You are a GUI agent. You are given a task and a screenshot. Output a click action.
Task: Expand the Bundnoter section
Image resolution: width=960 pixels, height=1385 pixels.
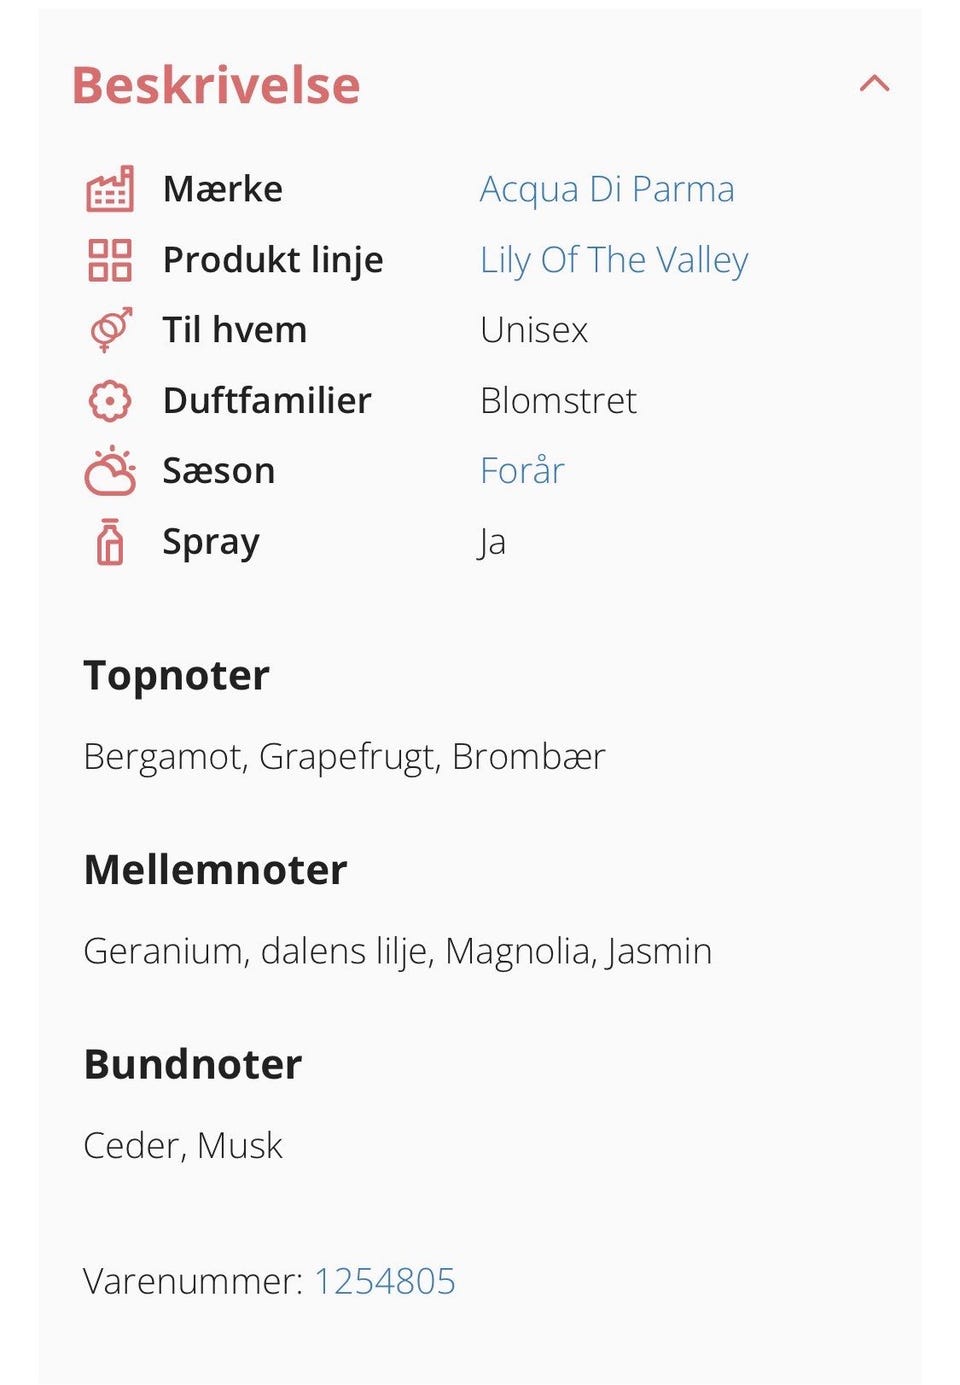click(192, 1064)
